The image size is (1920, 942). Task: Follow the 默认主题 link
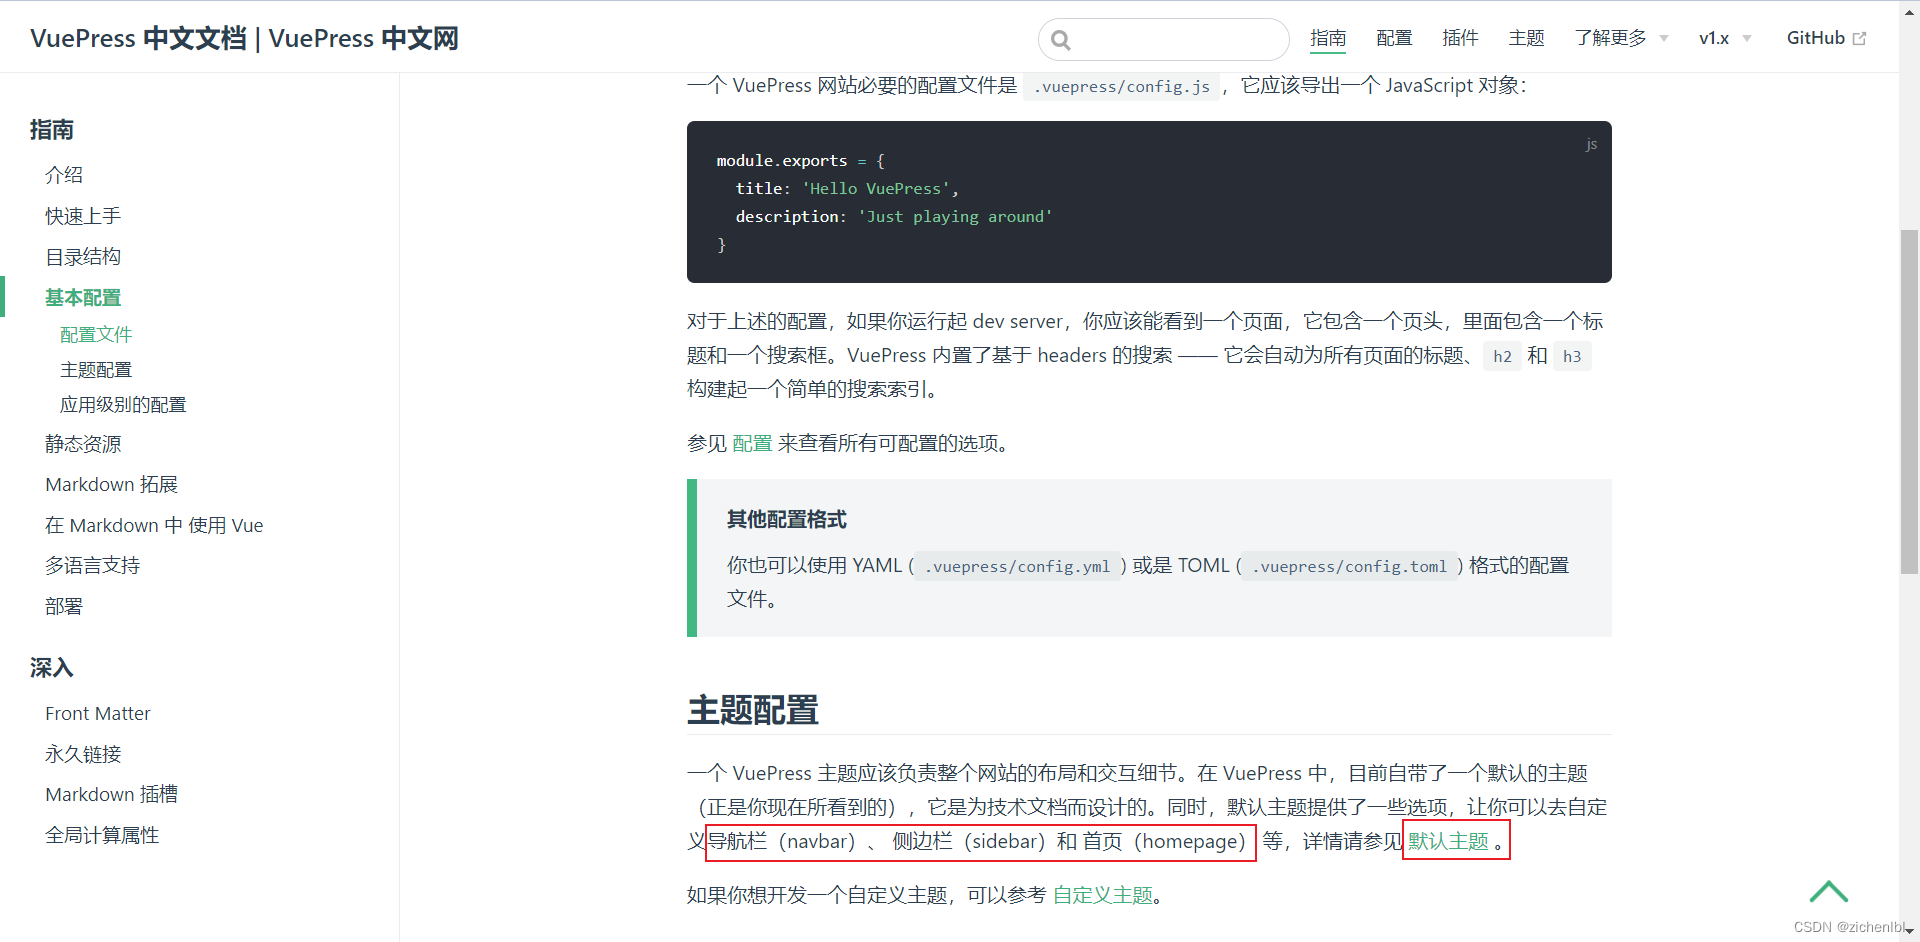[1449, 842]
